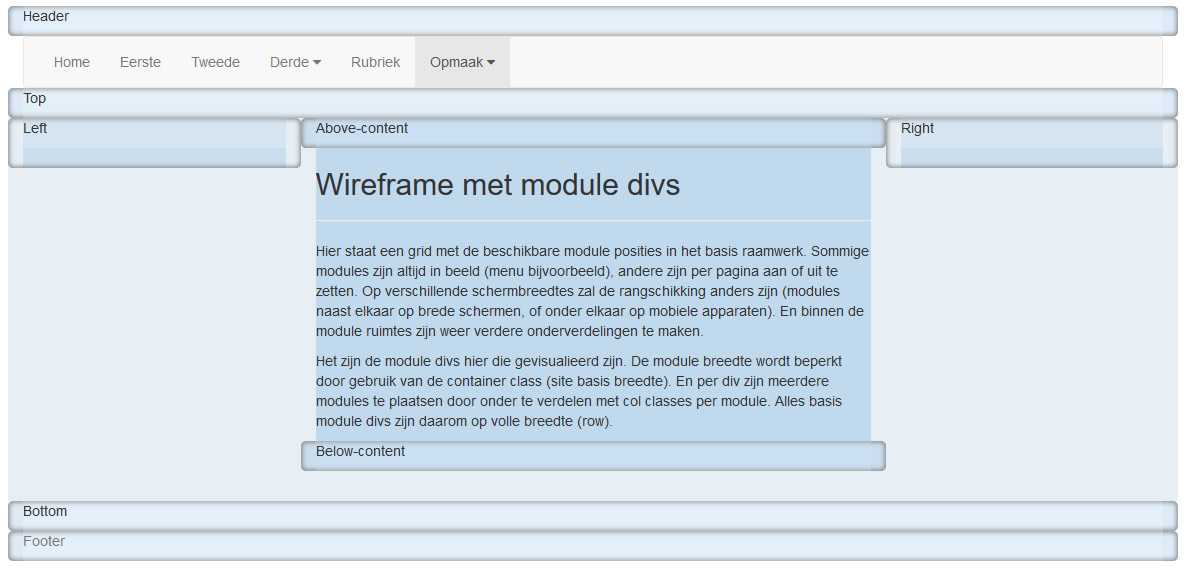
Task: Select the Tweede menu item
Action: click(216, 62)
